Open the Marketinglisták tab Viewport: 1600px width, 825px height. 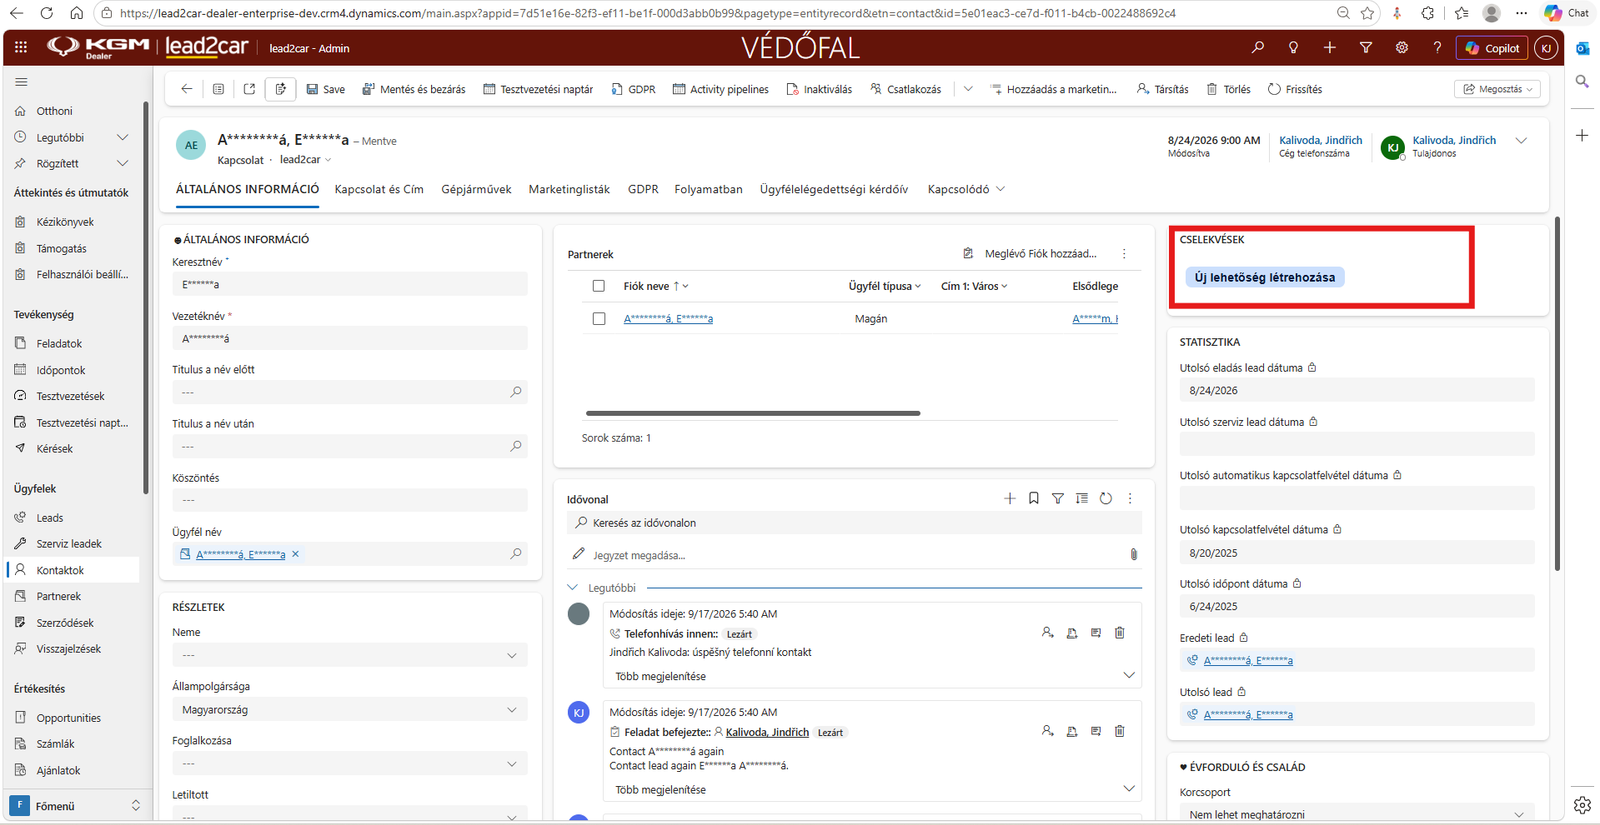click(569, 189)
